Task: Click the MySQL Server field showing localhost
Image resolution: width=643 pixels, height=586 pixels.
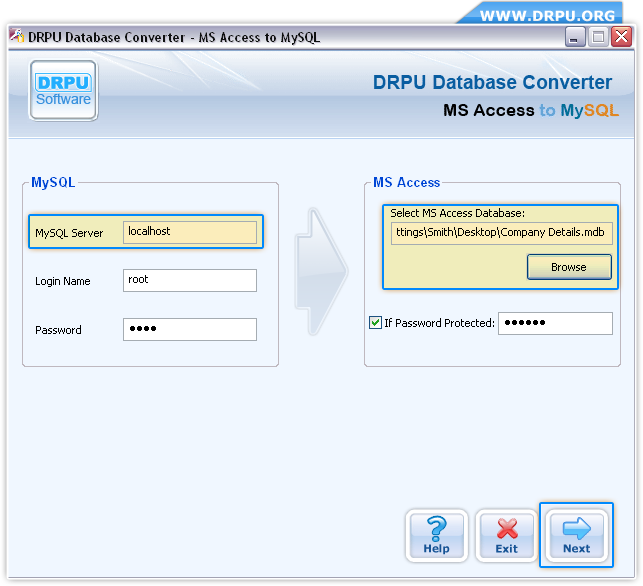Action: click(x=190, y=232)
